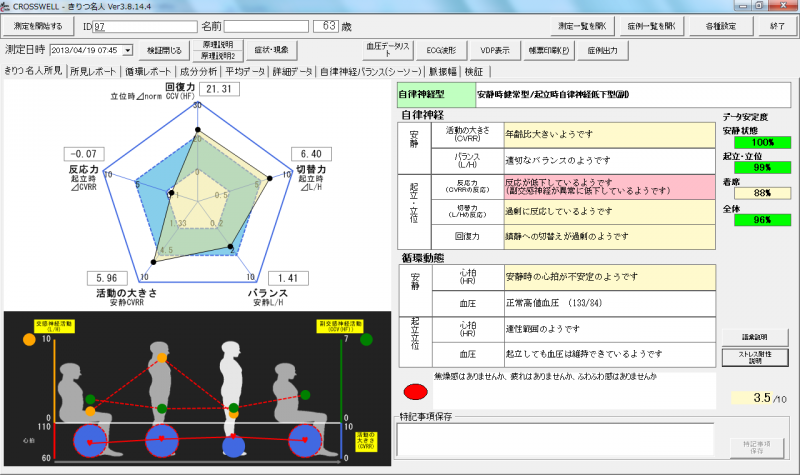Viewport: 800px width, 475px height.
Task: Click the rightmost seated figure silhouette
Action: (301, 390)
